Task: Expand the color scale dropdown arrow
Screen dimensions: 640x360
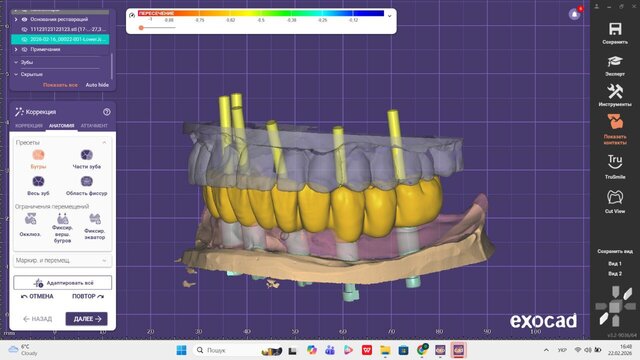Action: (x=389, y=16)
